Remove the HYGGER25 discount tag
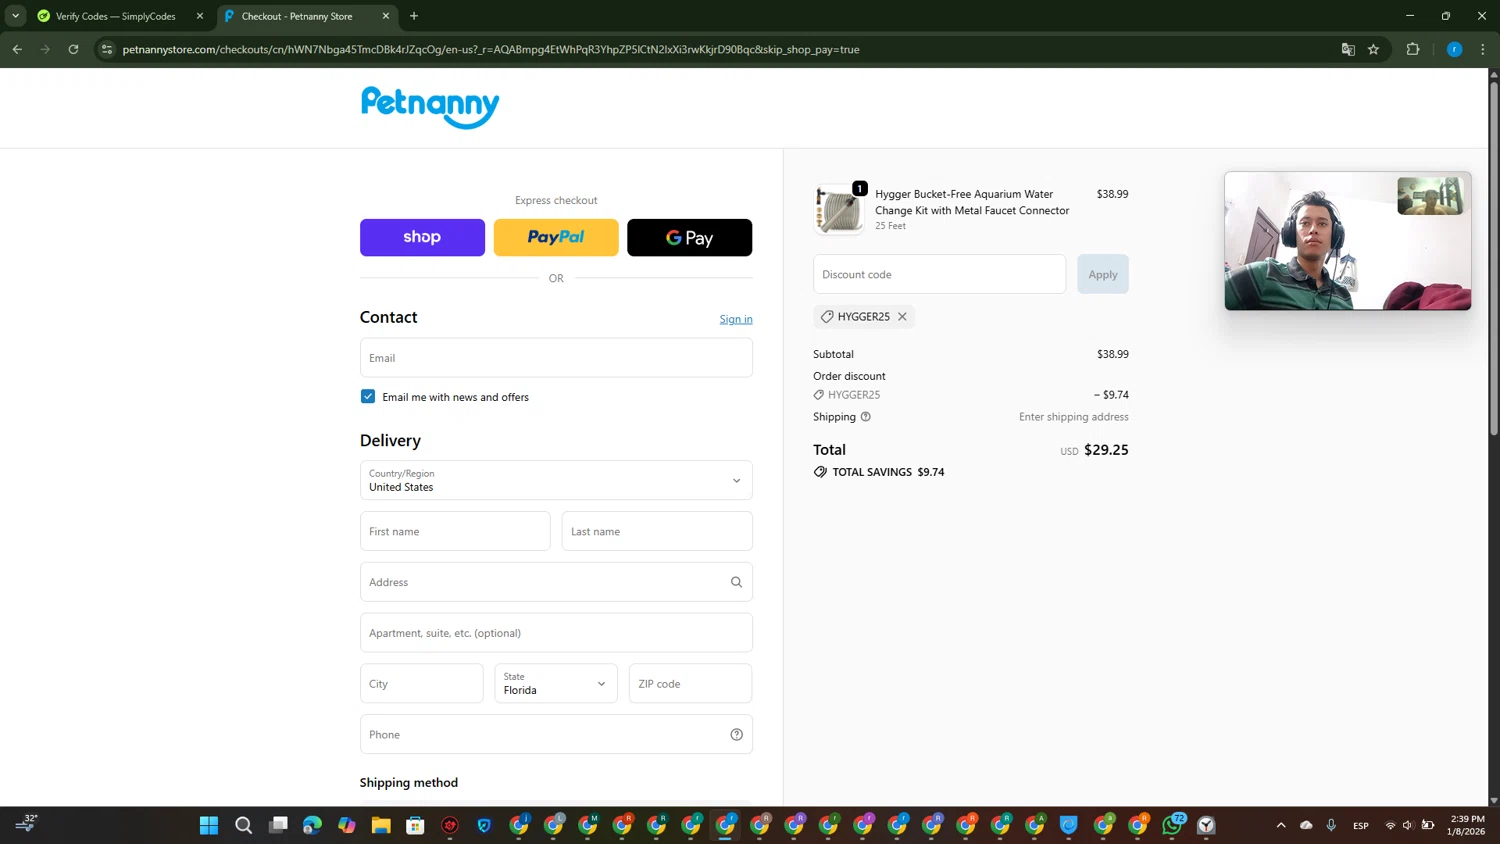 click(902, 316)
